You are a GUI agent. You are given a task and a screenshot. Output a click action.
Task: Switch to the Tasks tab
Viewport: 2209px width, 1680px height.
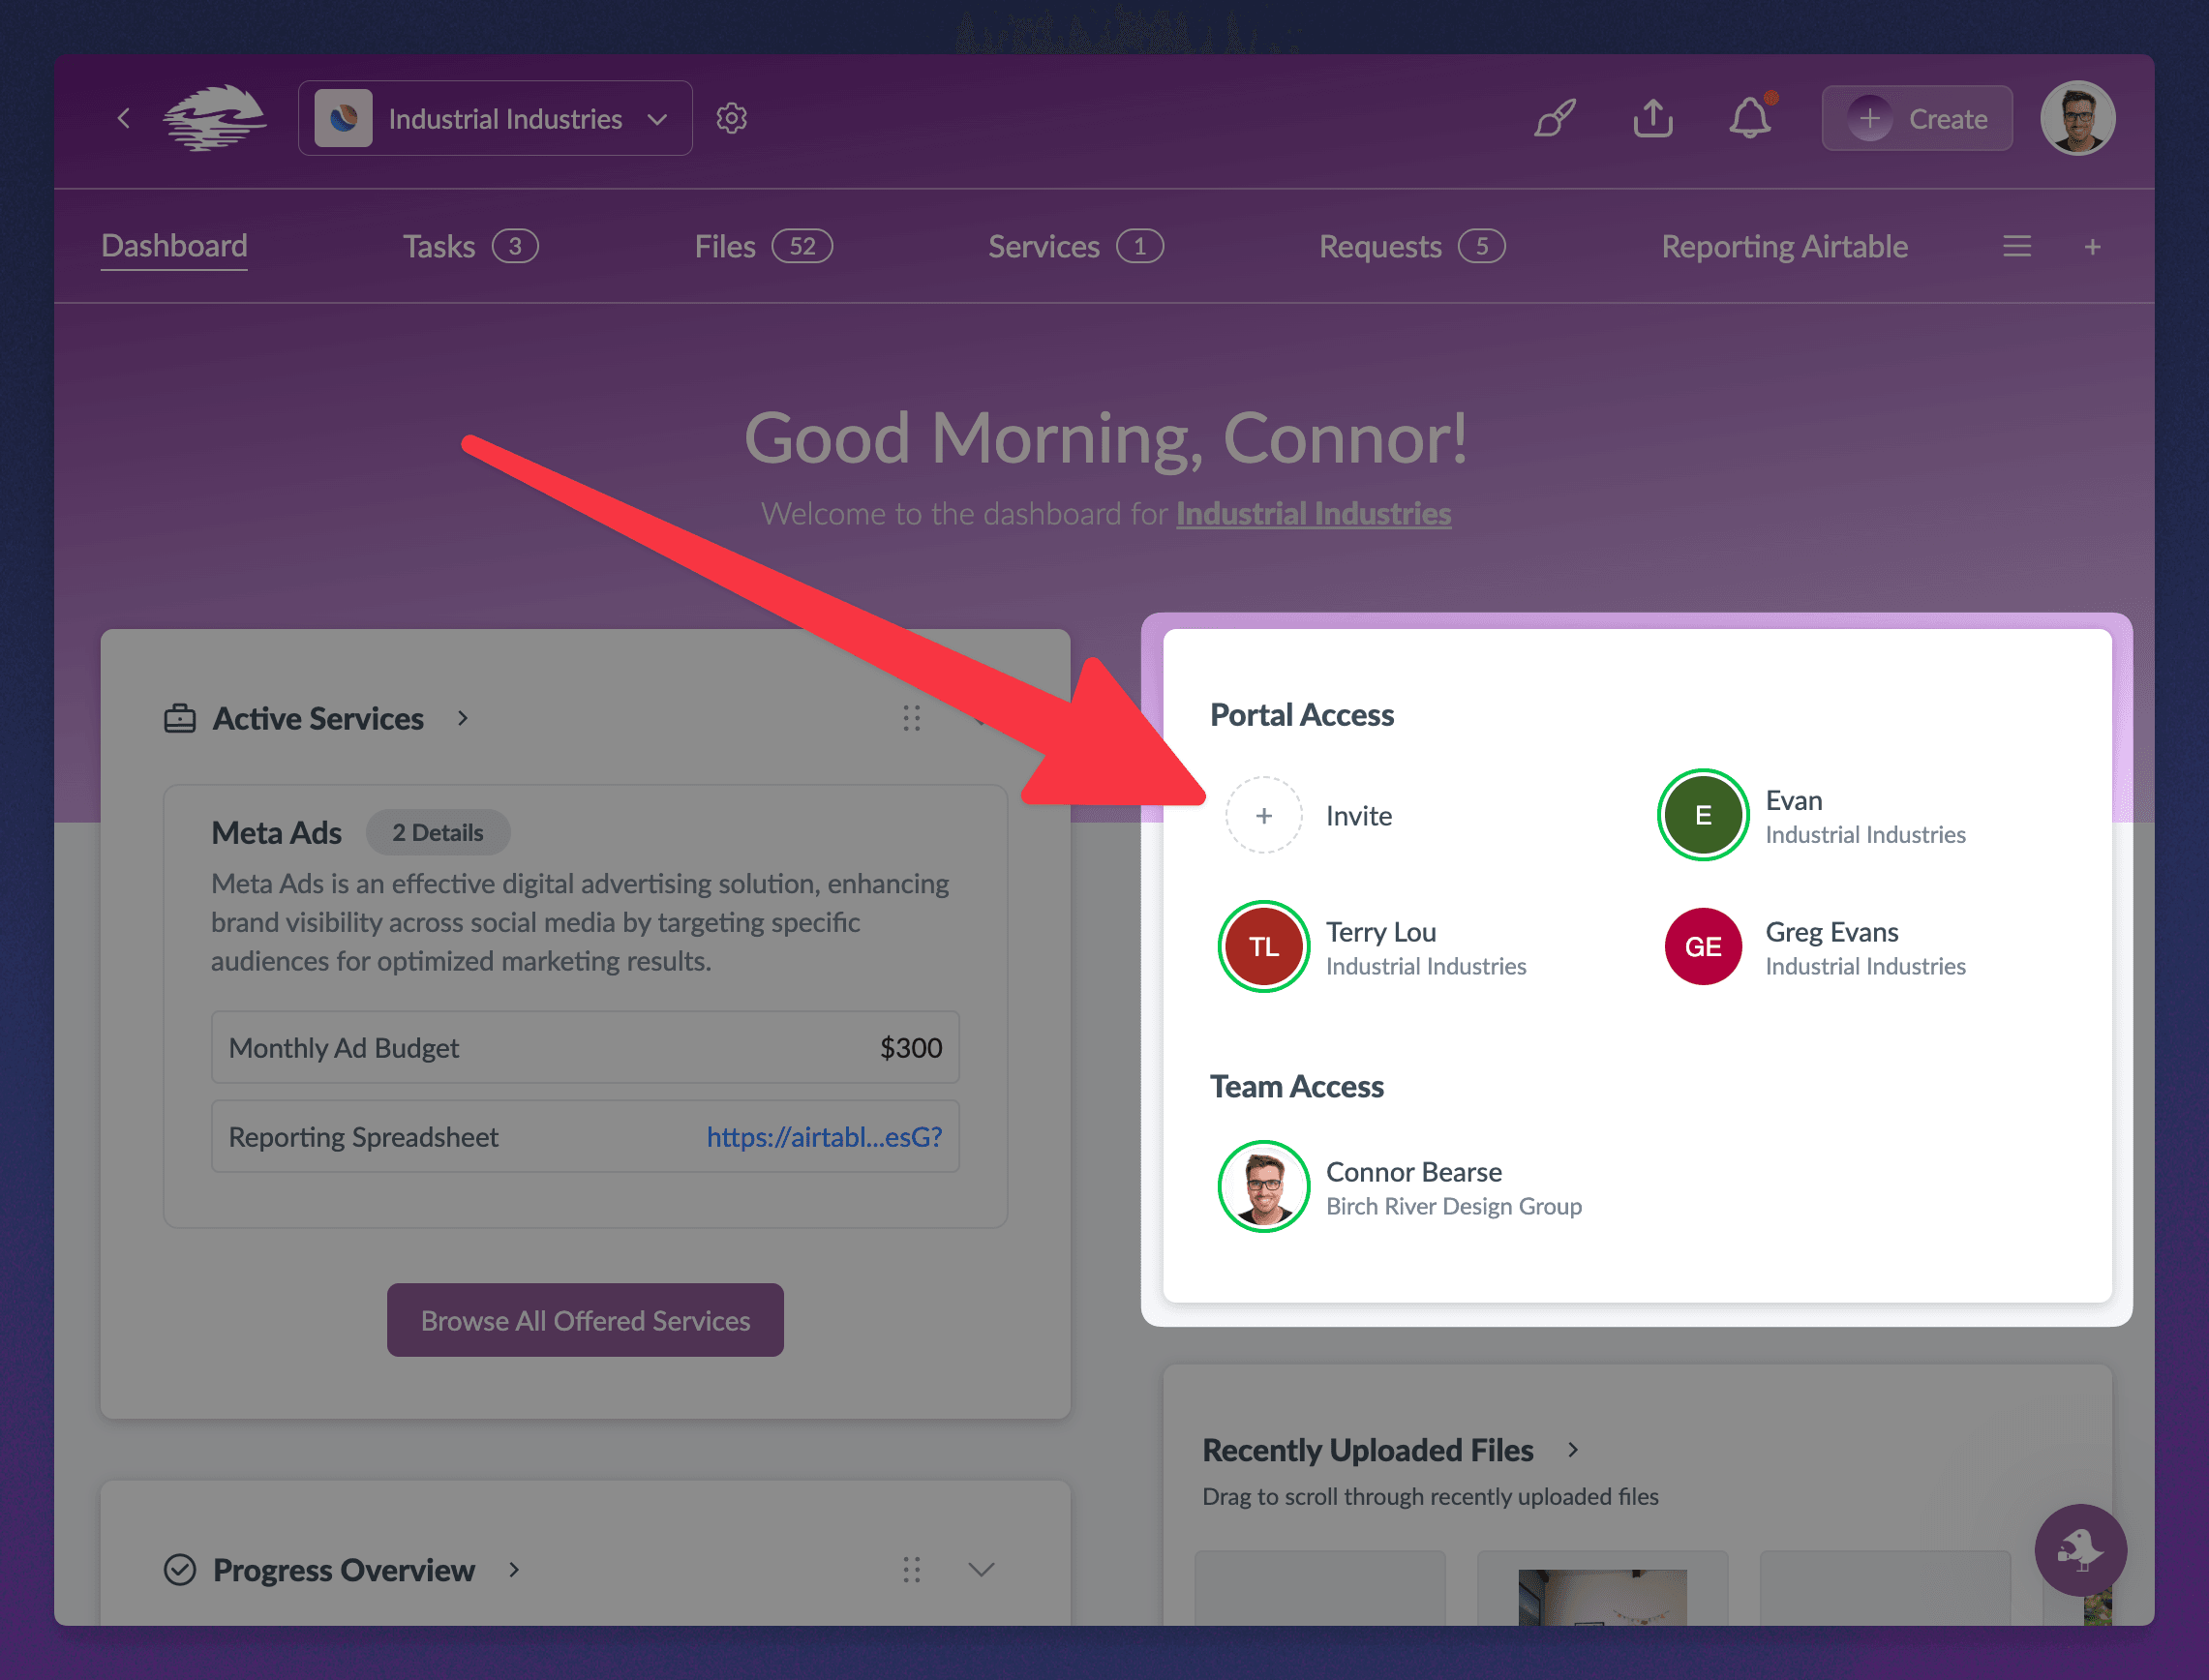click(470, 247)
